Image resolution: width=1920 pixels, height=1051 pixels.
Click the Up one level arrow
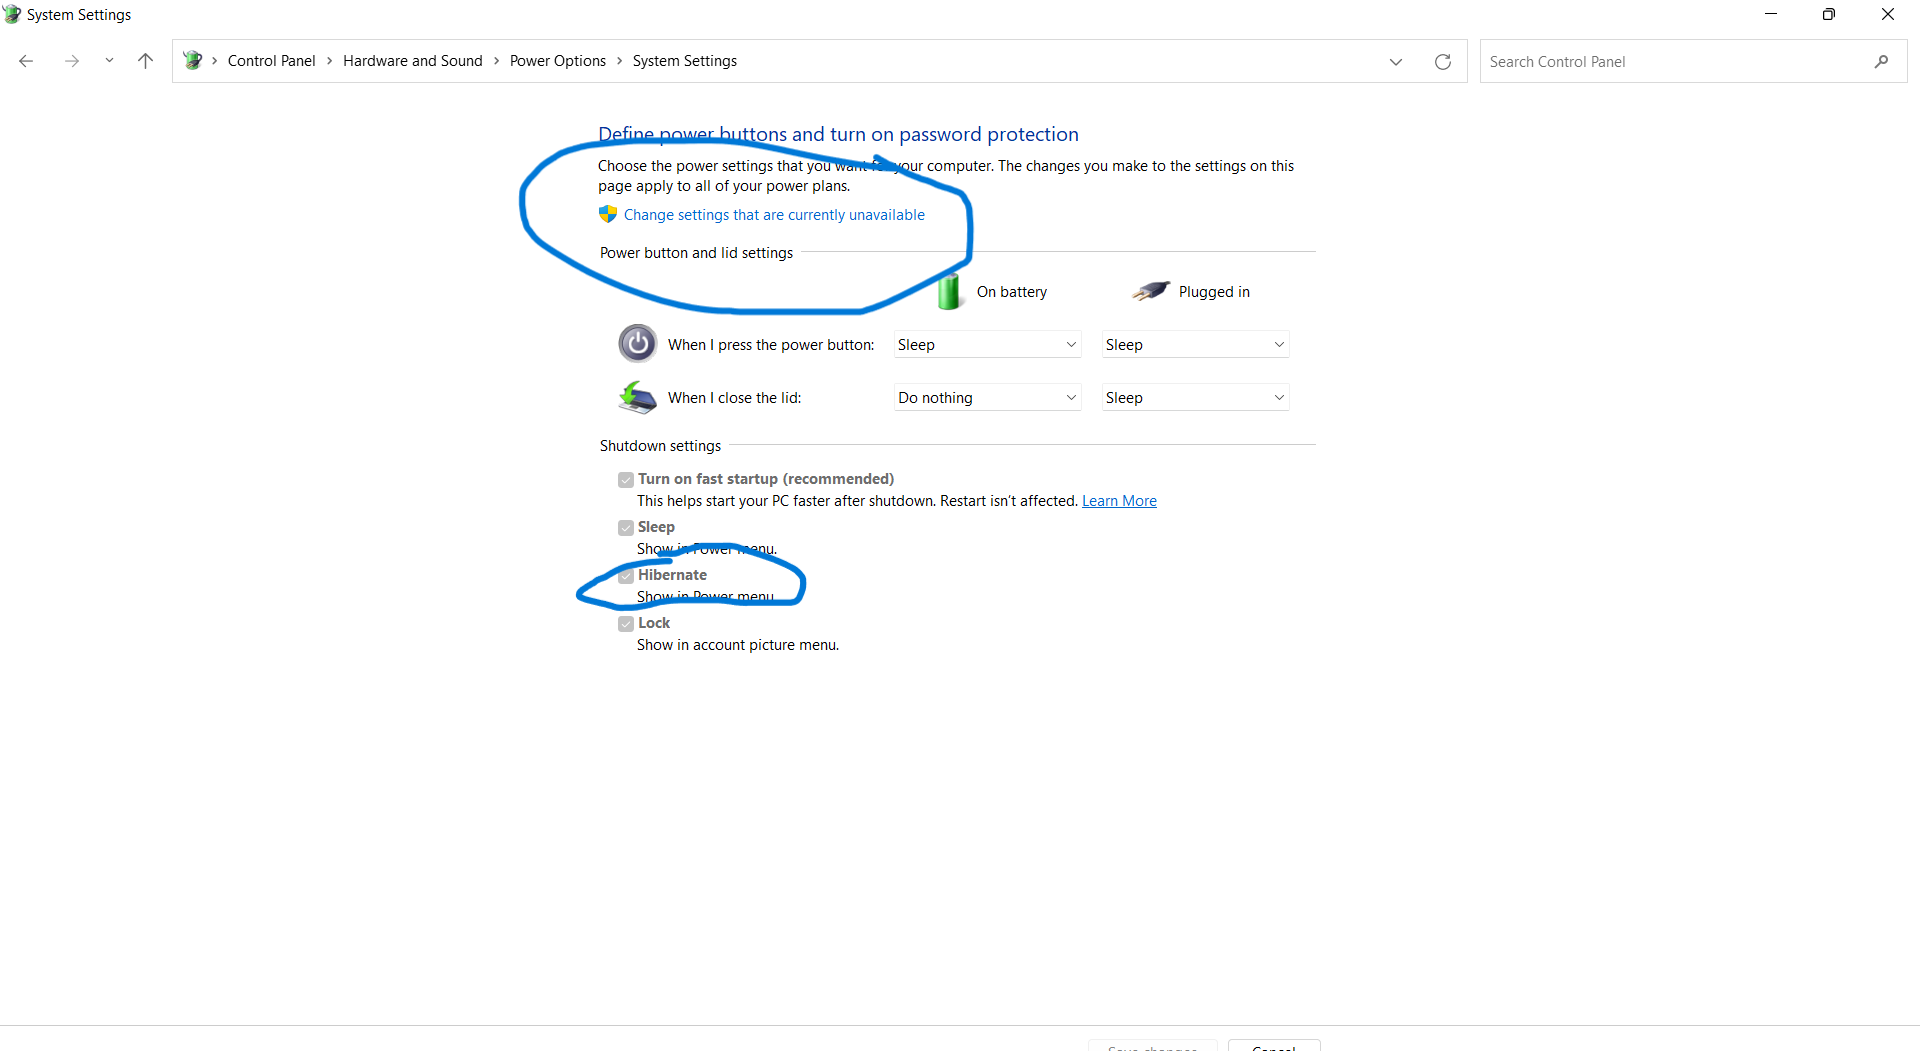(x=145, y=61)
